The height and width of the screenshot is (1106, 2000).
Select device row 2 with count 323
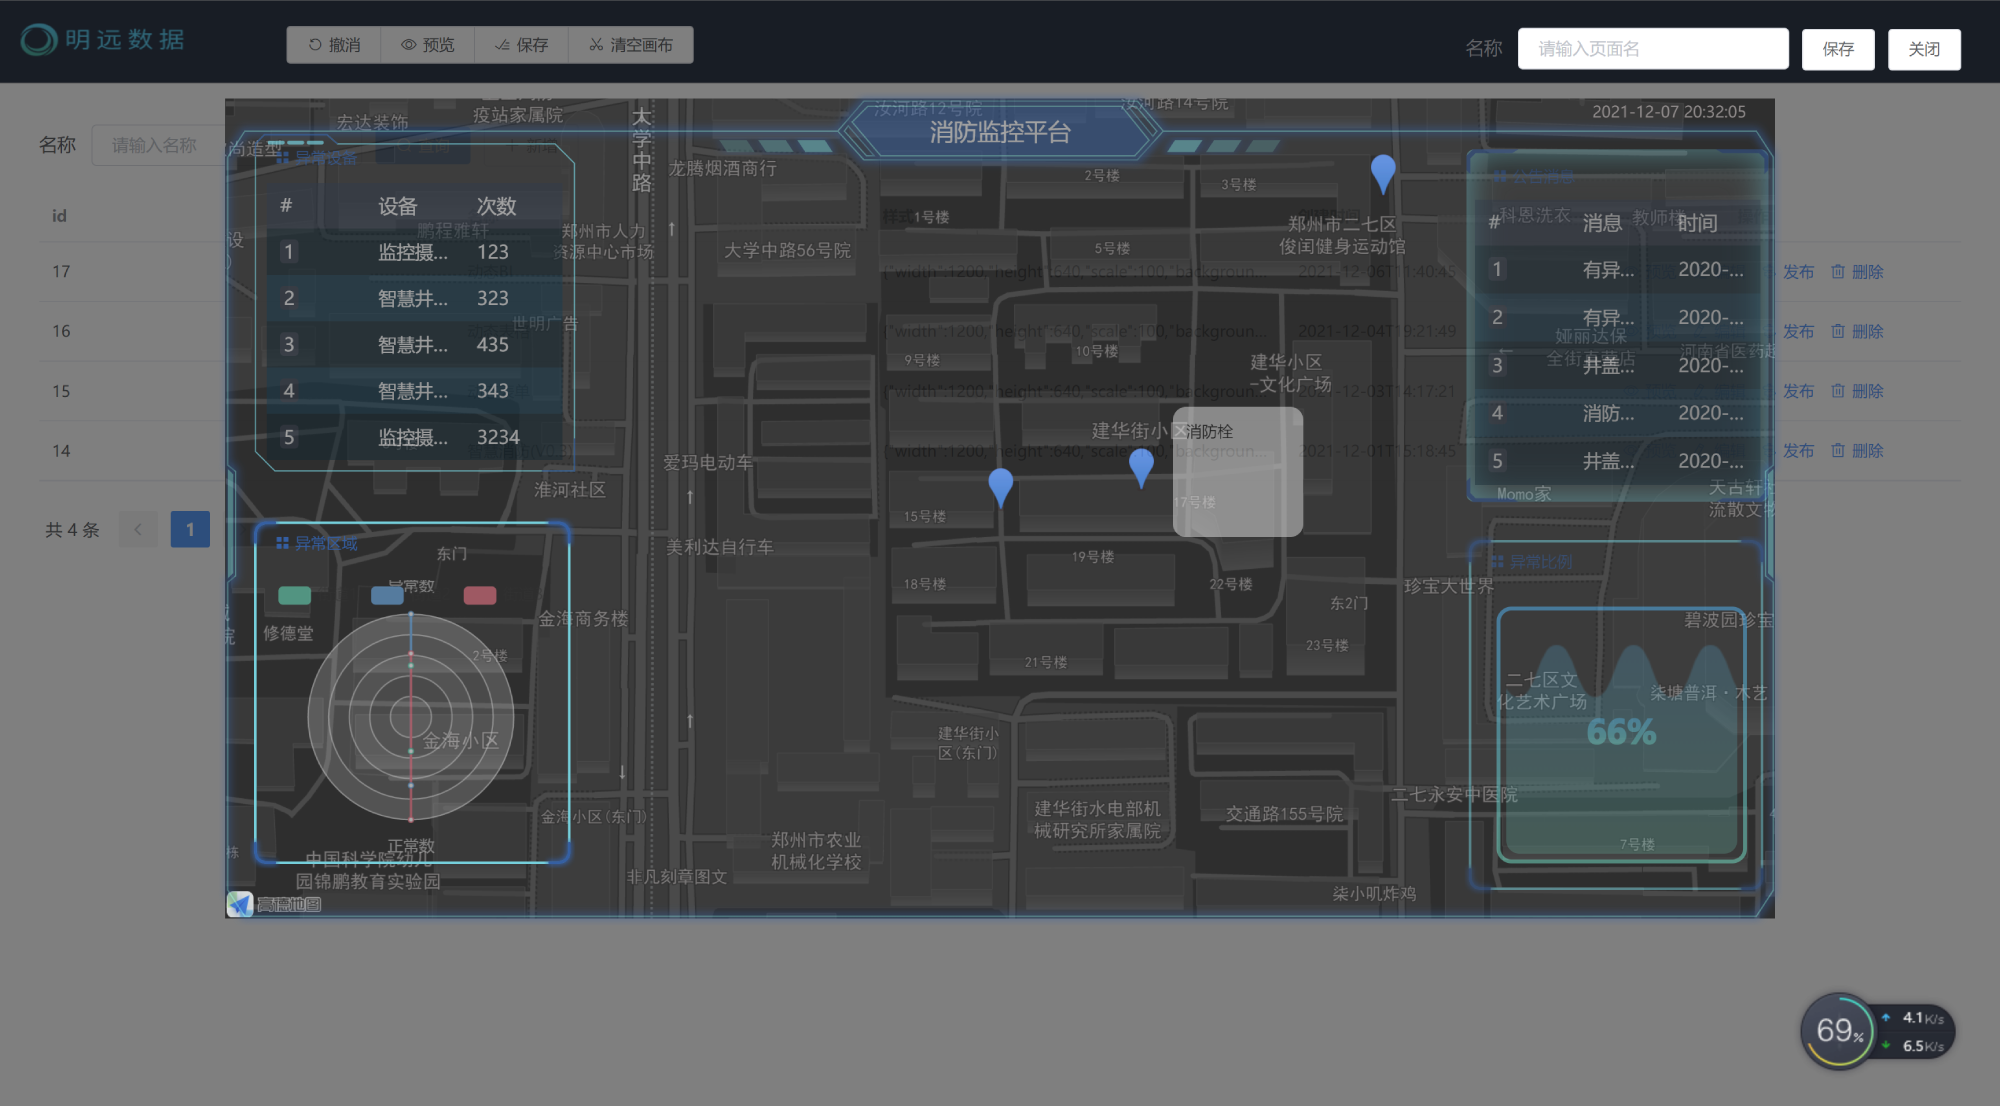tap(414, 298)
